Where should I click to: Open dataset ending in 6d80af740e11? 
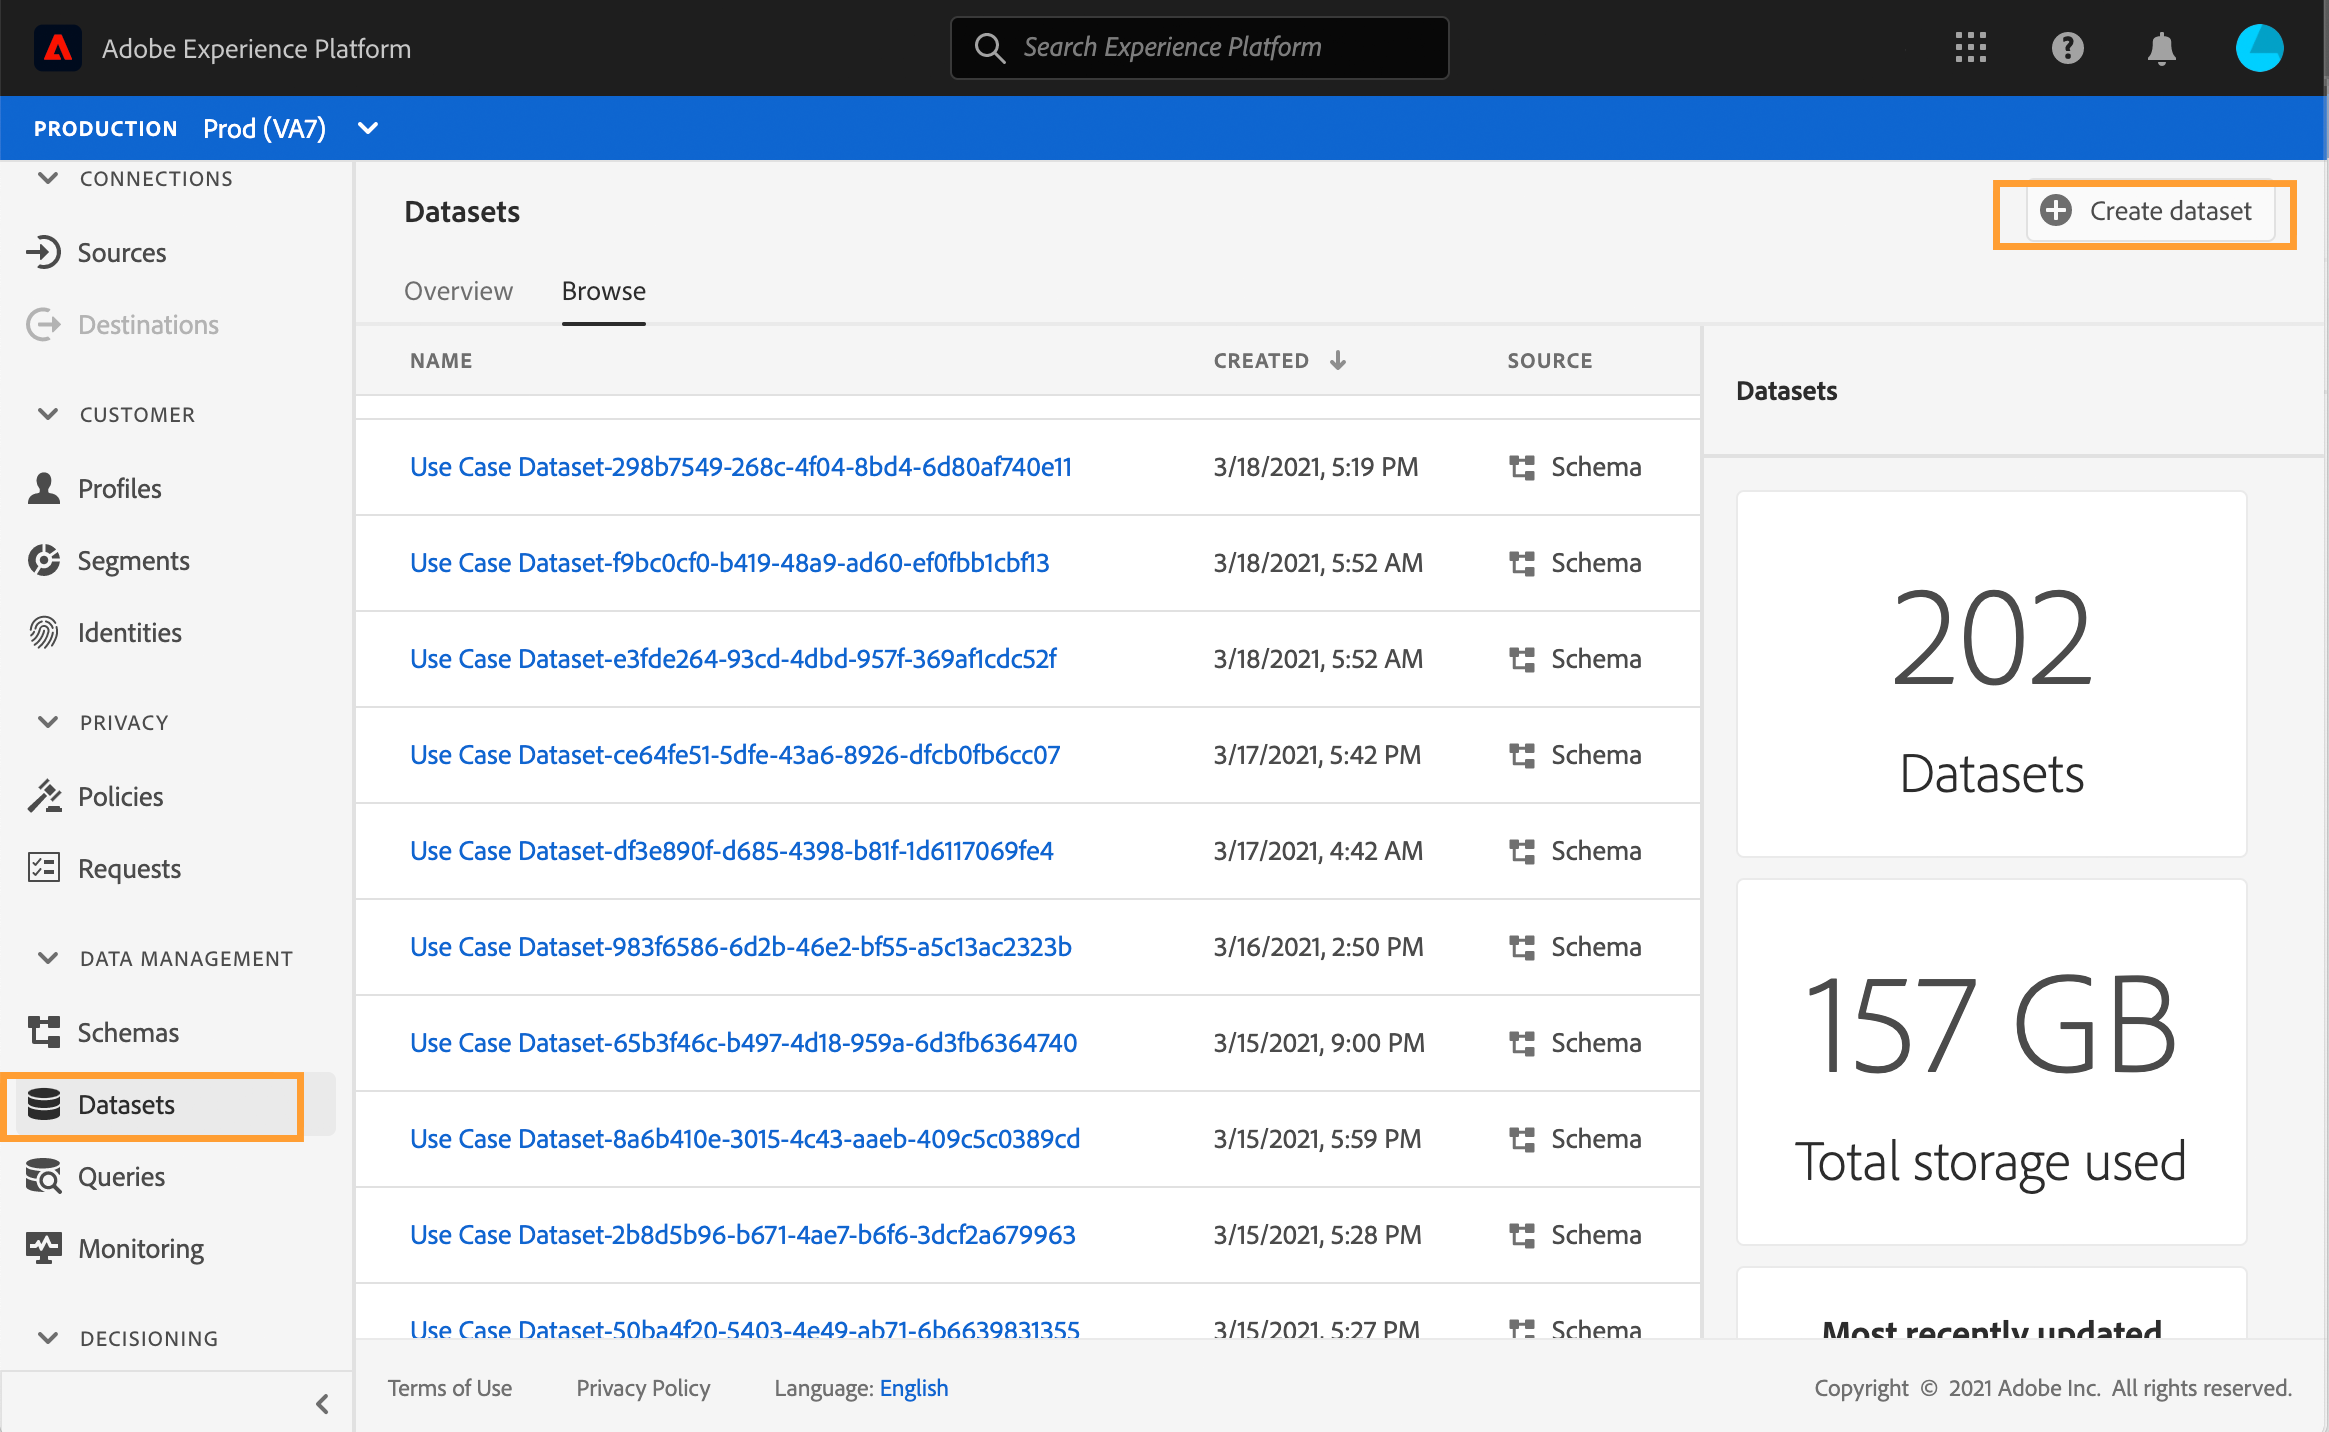click(740, 467)
